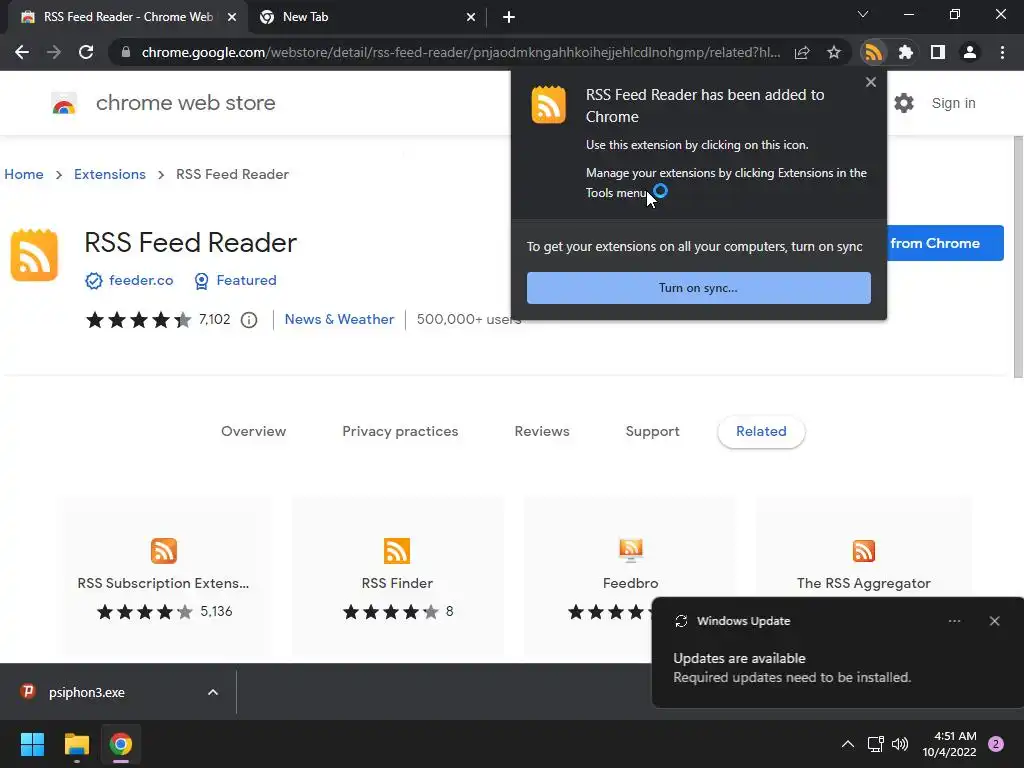
Task: Click Chrome taskbar icon
Action: 120,744
